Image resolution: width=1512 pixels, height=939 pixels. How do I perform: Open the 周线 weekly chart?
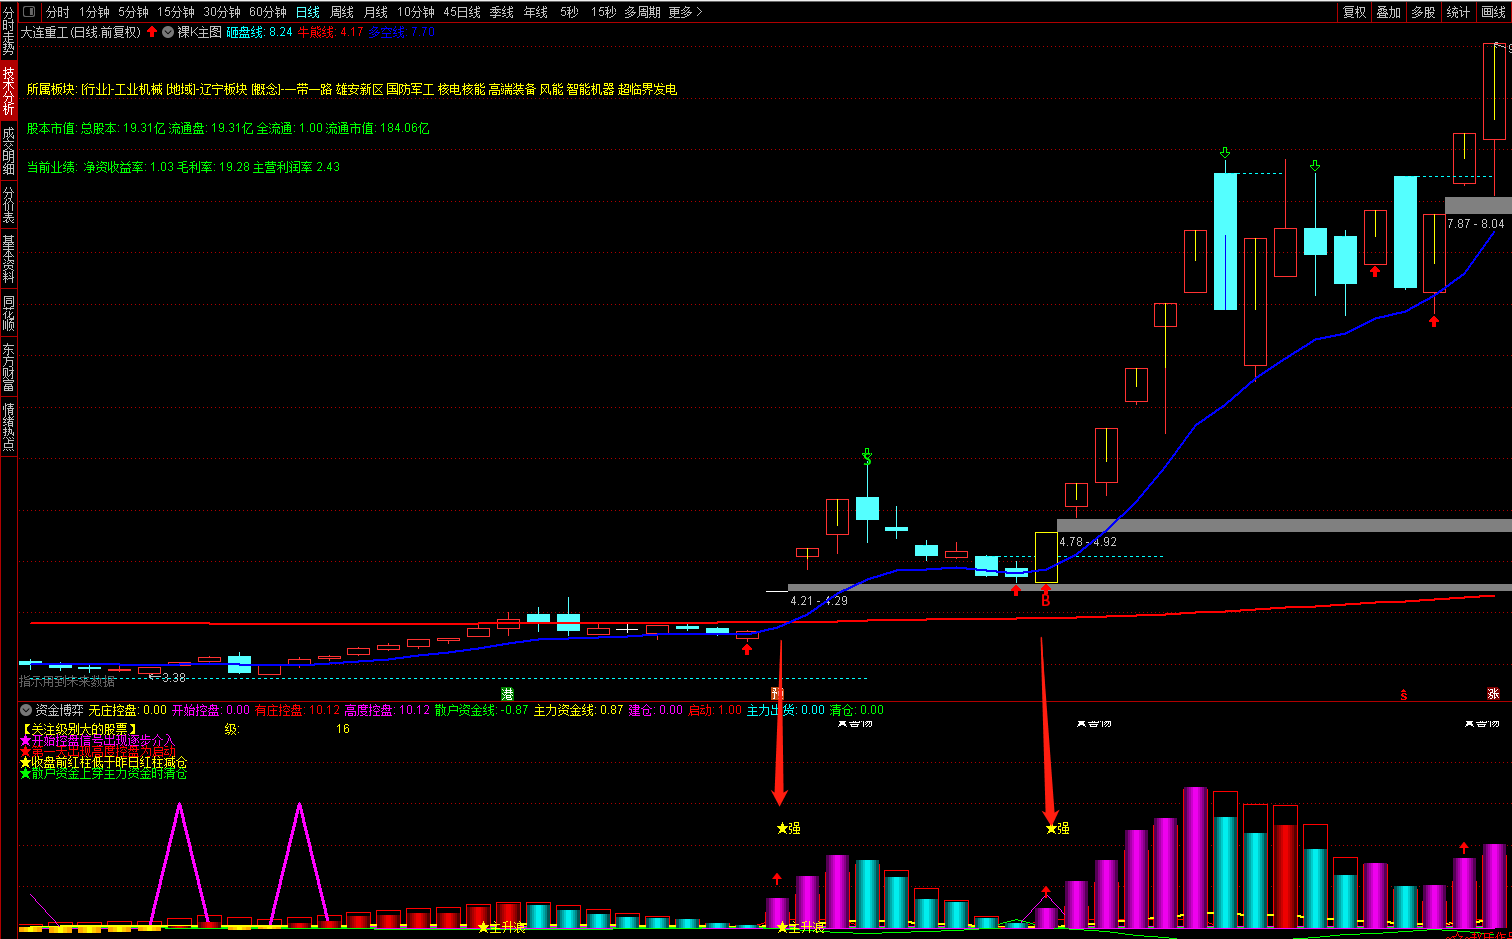pyautogui.click(x=342, y=12)
